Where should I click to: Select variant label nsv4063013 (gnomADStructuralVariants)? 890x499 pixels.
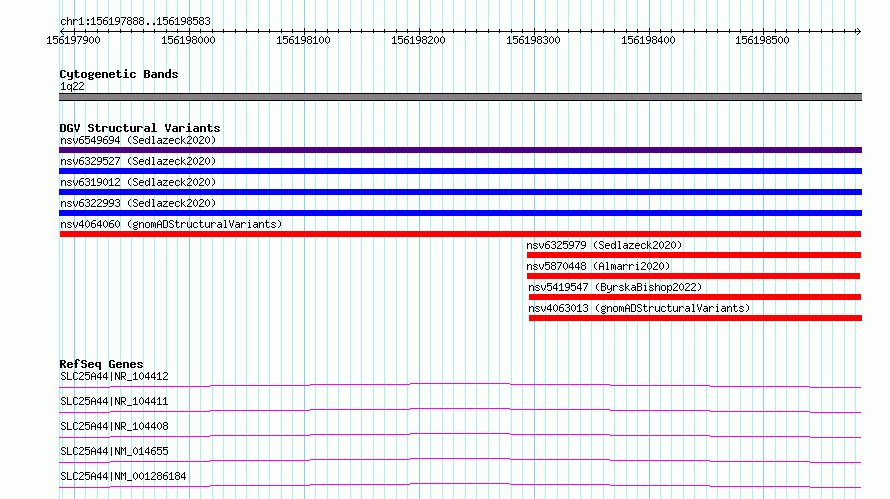[639, 308]
